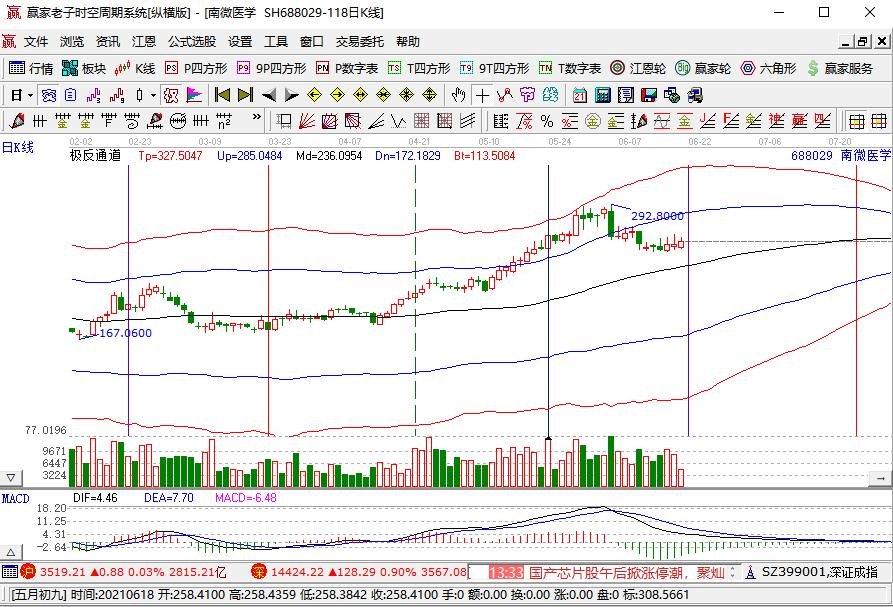This screenshot has height=607, width=893.
Task: Toggle the 极 channel indicator icon
Action: coord(171,95)
